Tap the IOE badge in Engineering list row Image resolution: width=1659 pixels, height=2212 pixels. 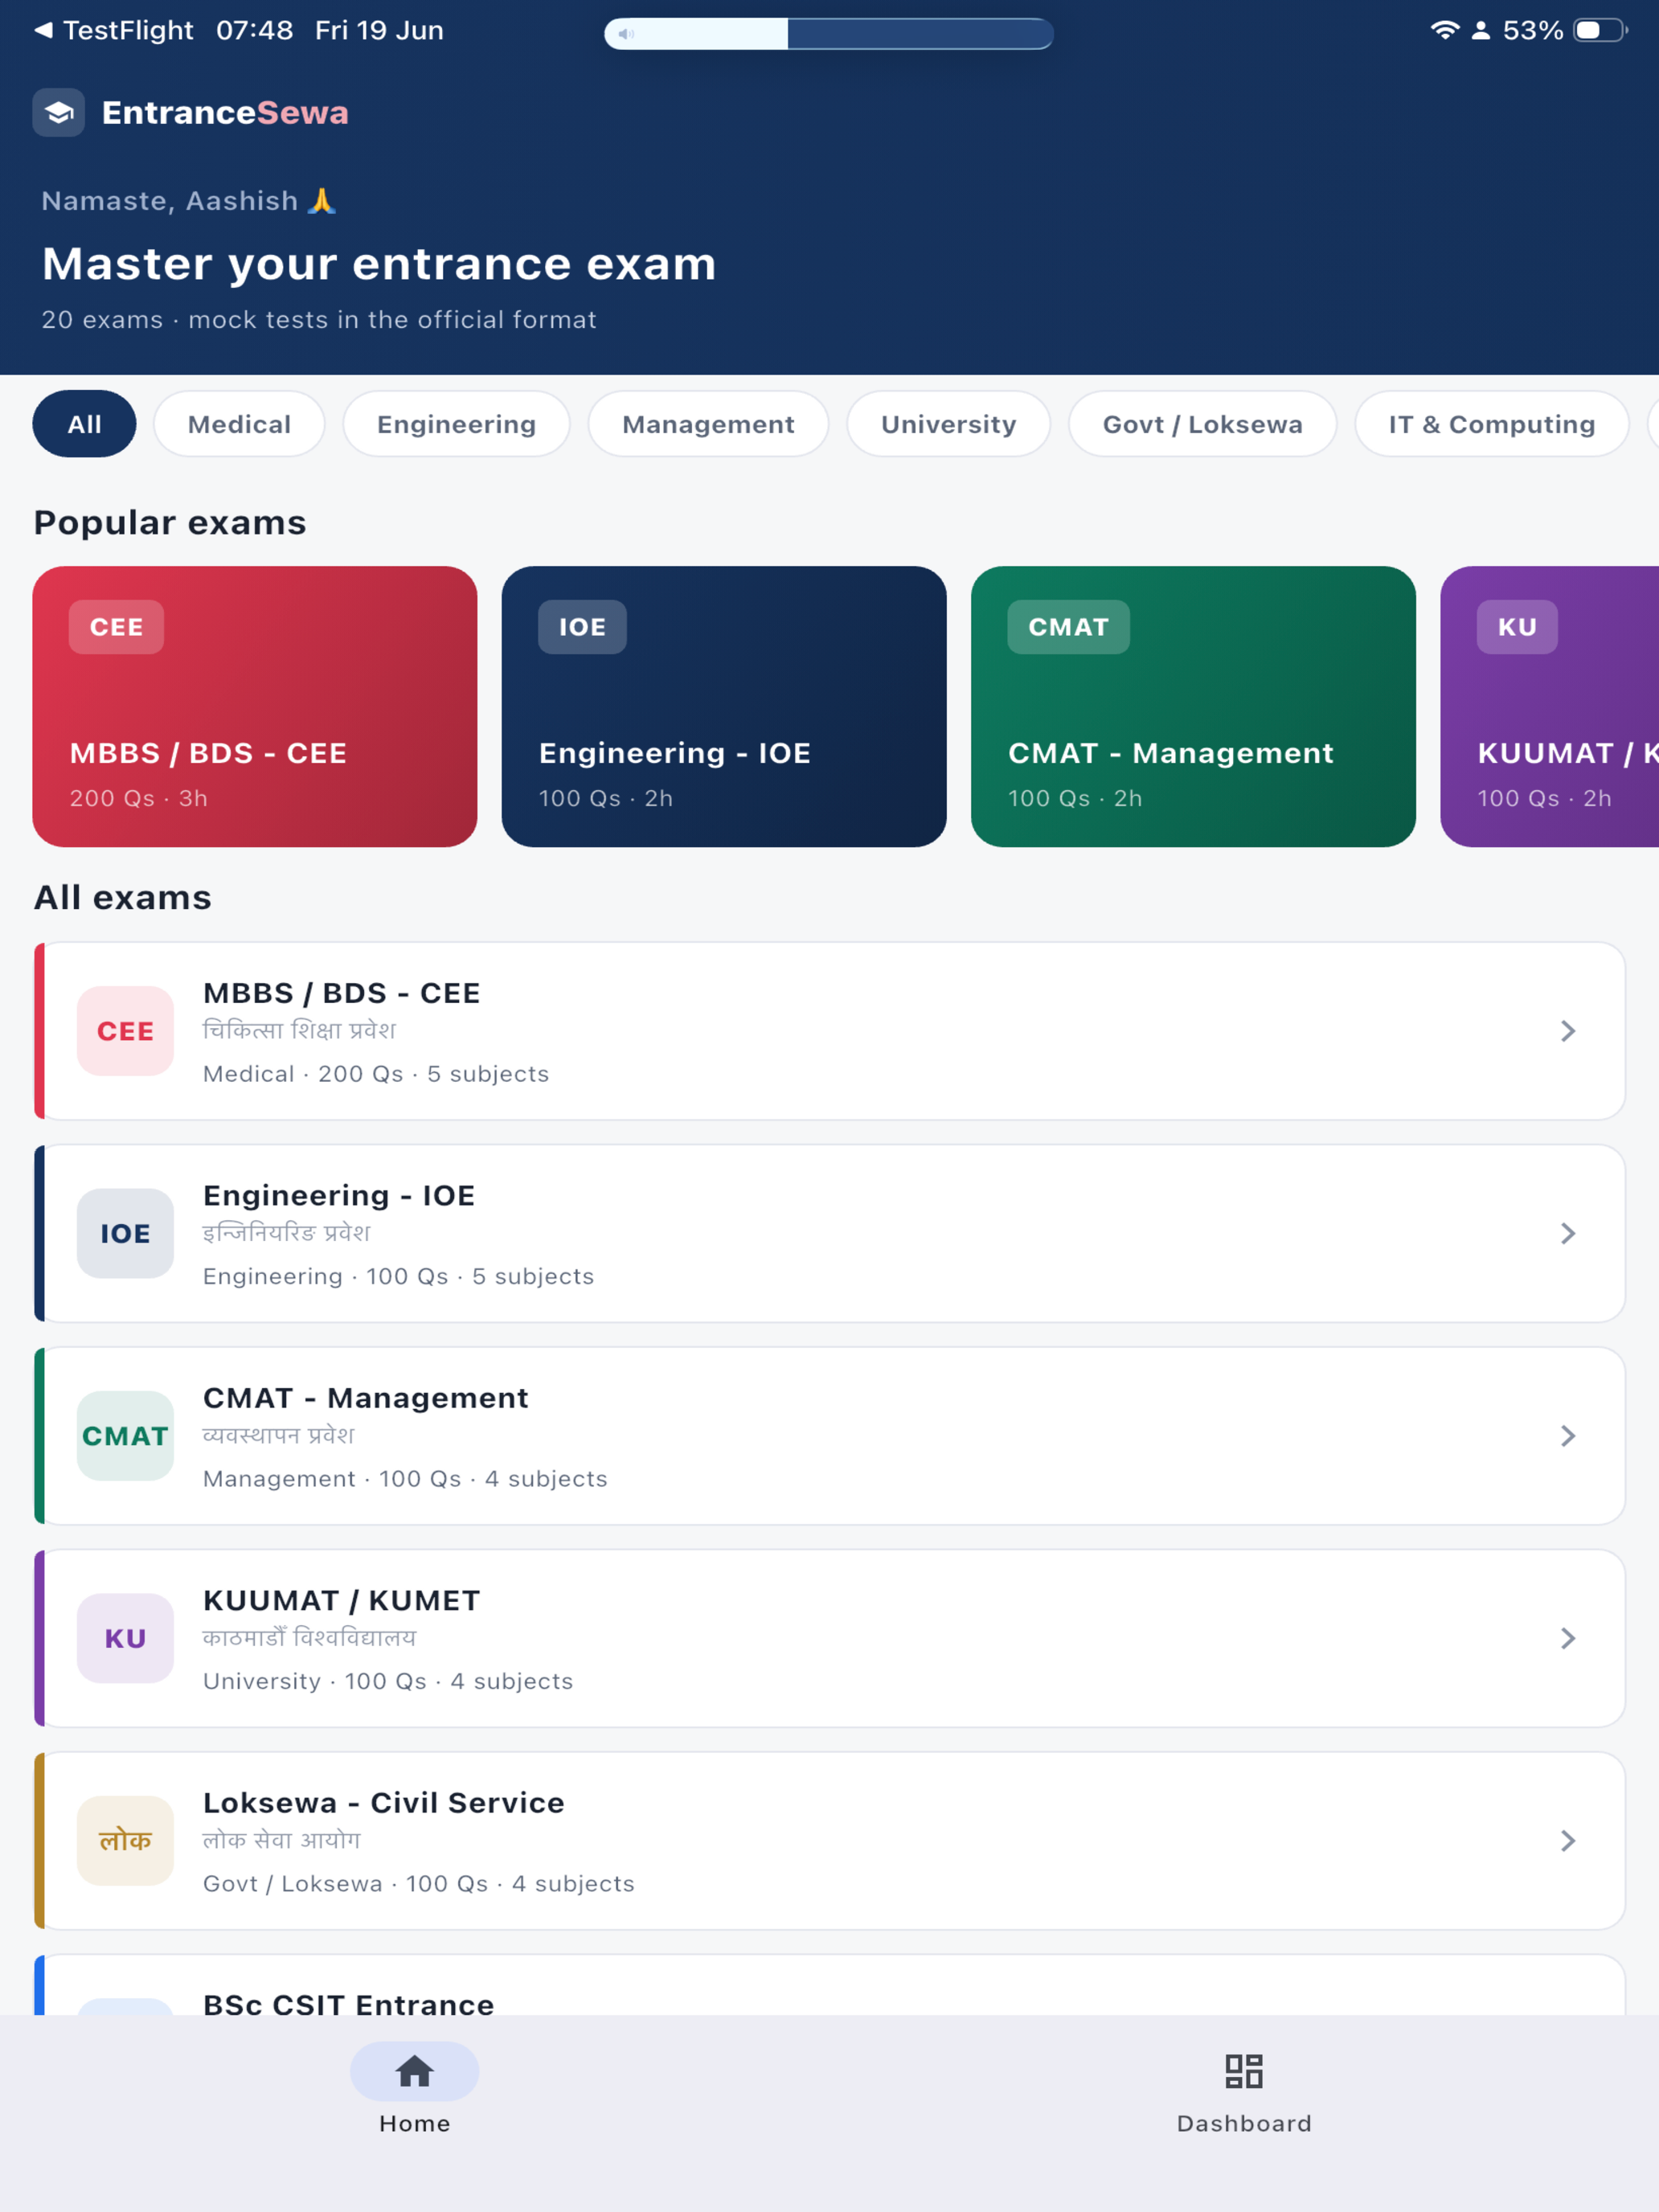click(125, 1233)
